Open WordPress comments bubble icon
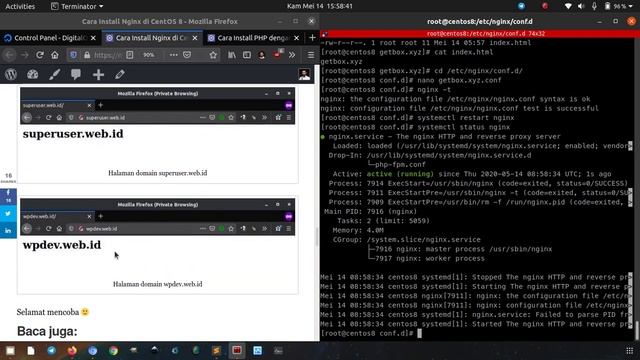The image size is (640, 360). [76, 74]
